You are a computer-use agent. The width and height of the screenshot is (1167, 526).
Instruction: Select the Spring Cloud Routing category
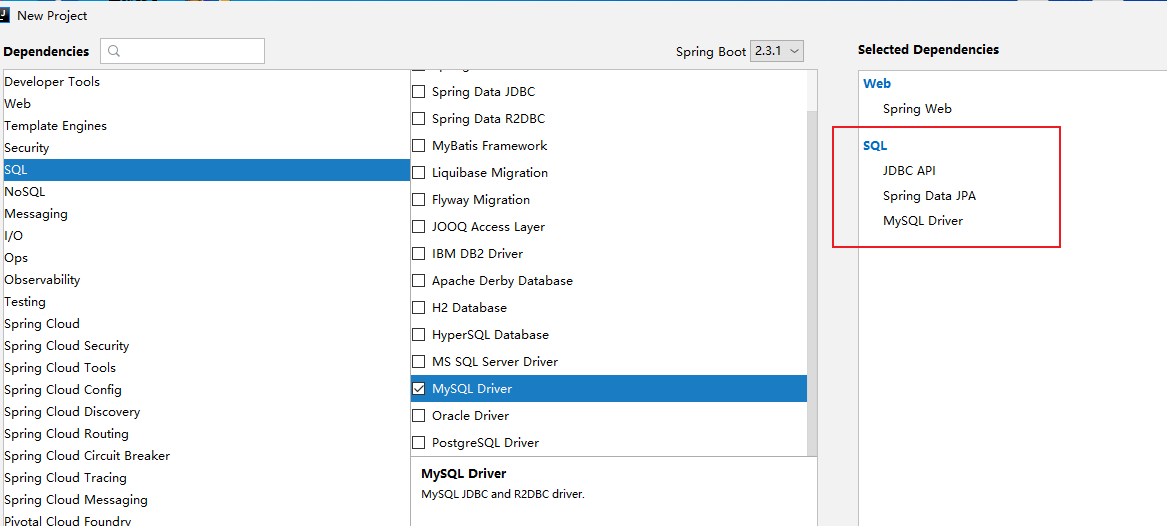[x=205, y=434]
